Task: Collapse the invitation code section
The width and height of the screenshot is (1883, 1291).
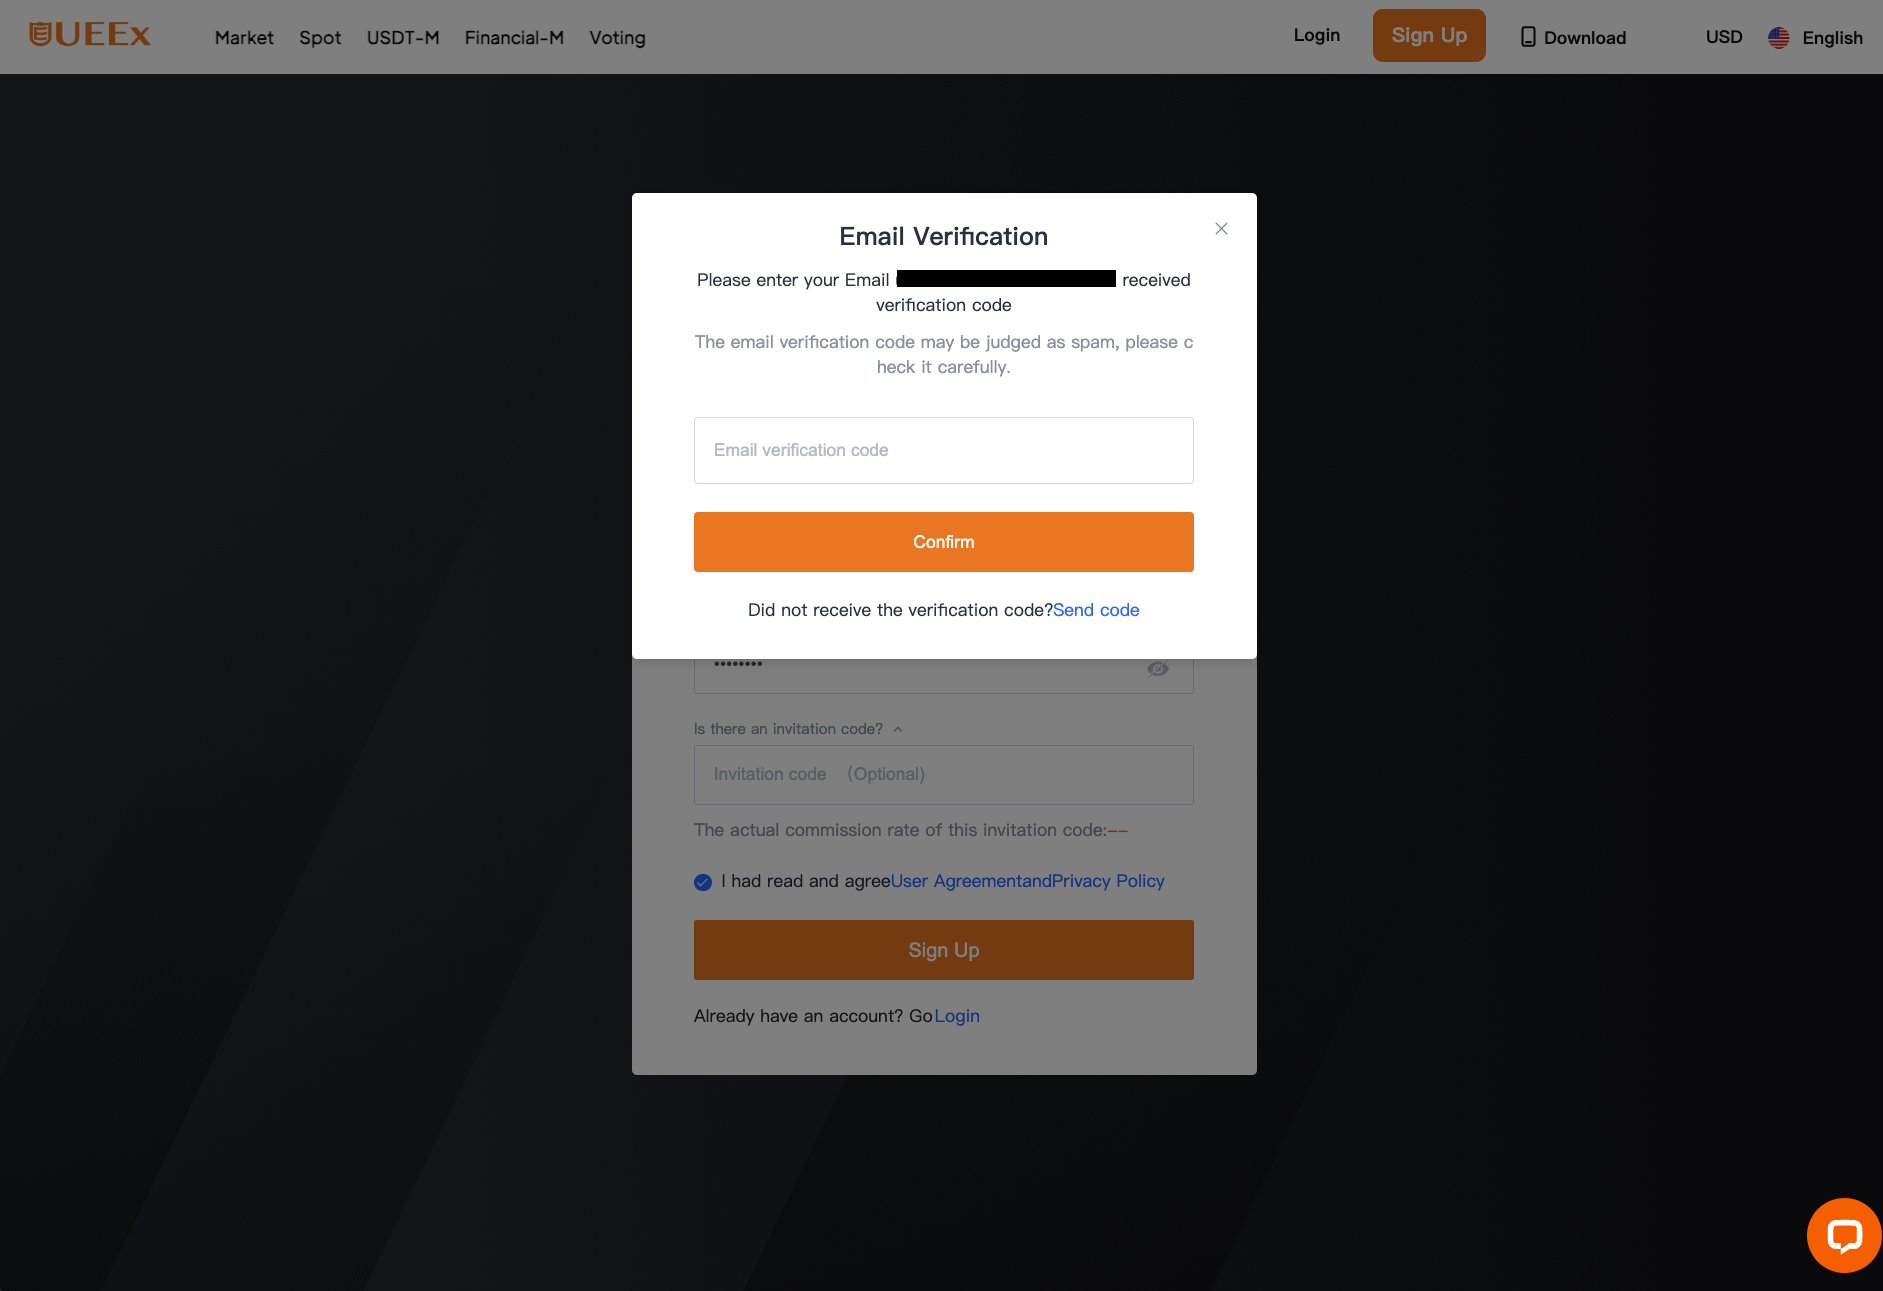Action: [898, 730]
